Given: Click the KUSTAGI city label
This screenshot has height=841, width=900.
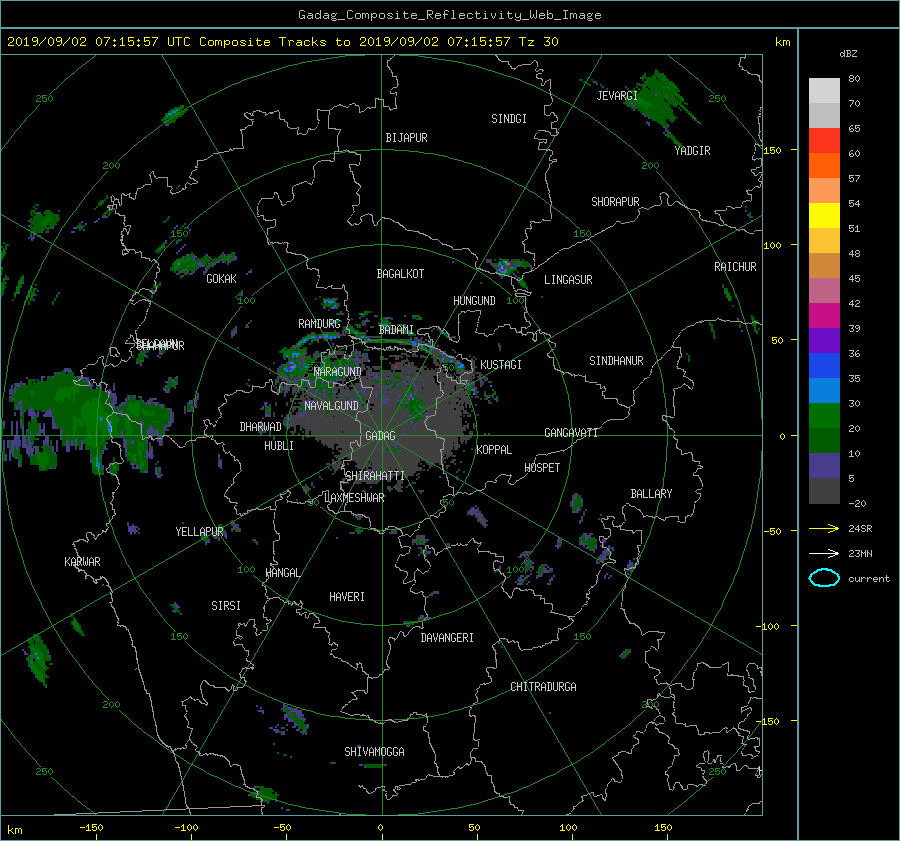Looking at the screenshot, I should pos(501,365).
